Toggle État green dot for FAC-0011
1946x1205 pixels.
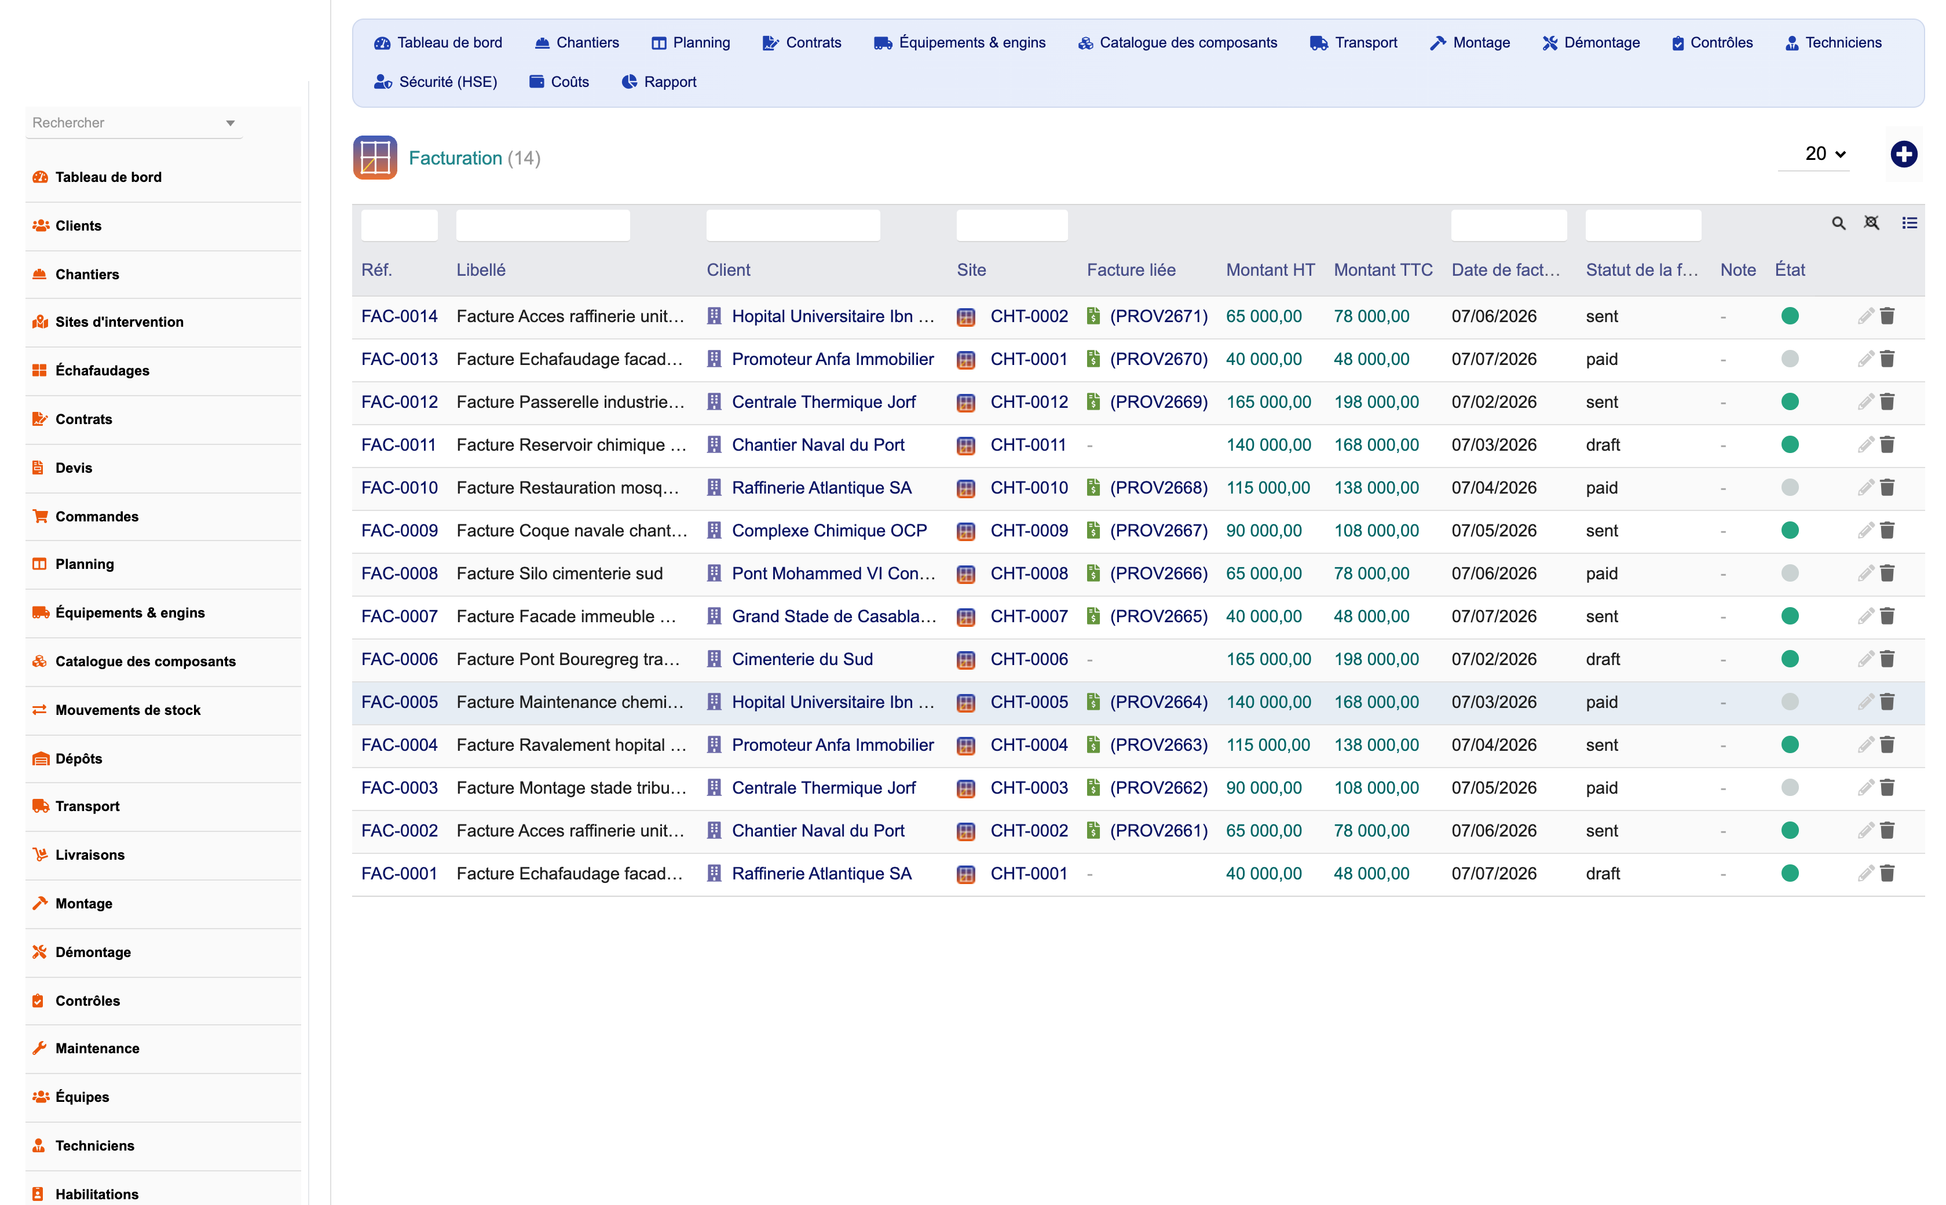pos(1790,445)
